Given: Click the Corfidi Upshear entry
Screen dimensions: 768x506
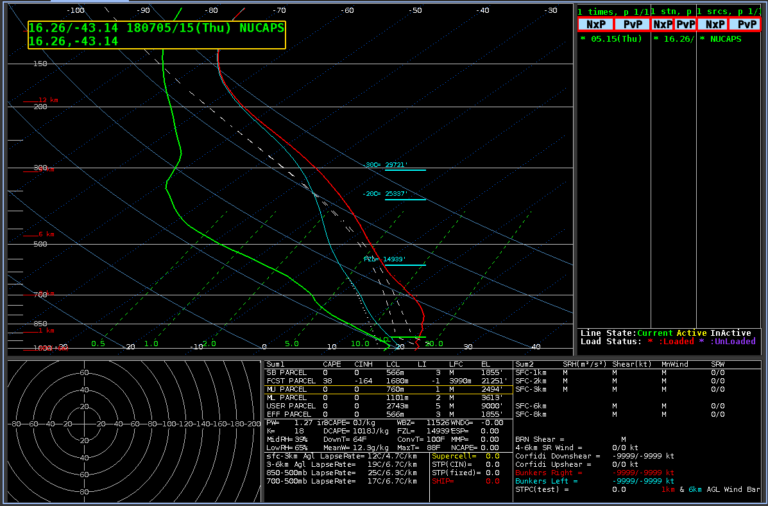Looking at the screenshot, I should coord(577,464).
